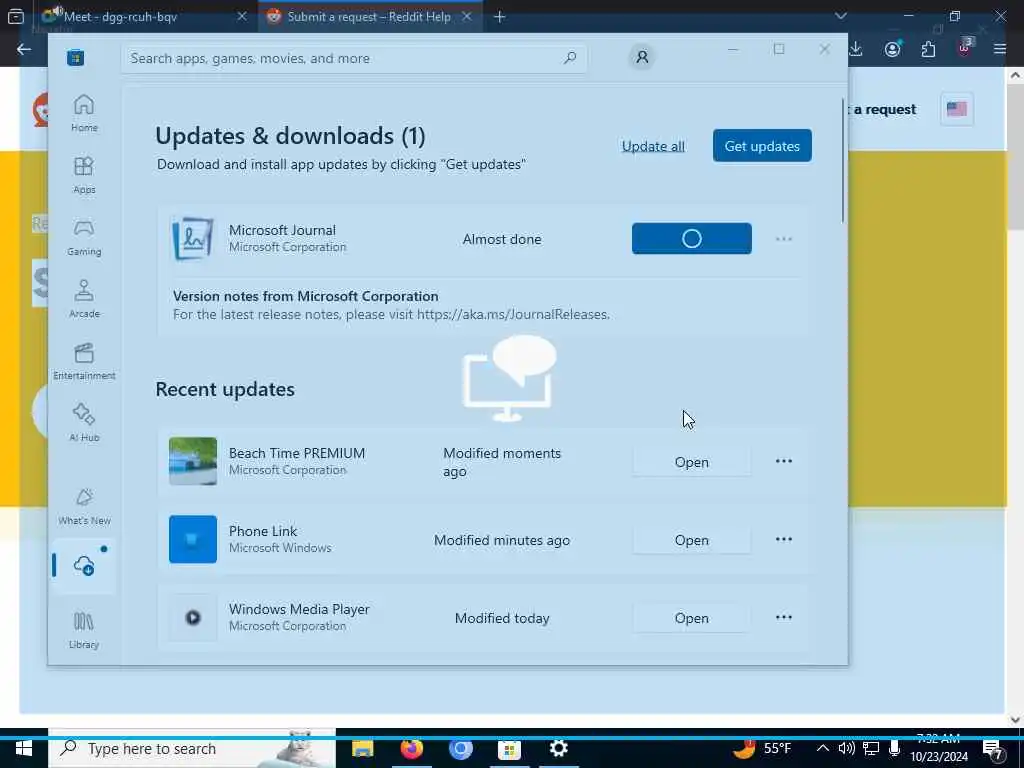Click the Get updates button
The image size is (1024, 768).
pyautogui.click(x=762, y=146)
